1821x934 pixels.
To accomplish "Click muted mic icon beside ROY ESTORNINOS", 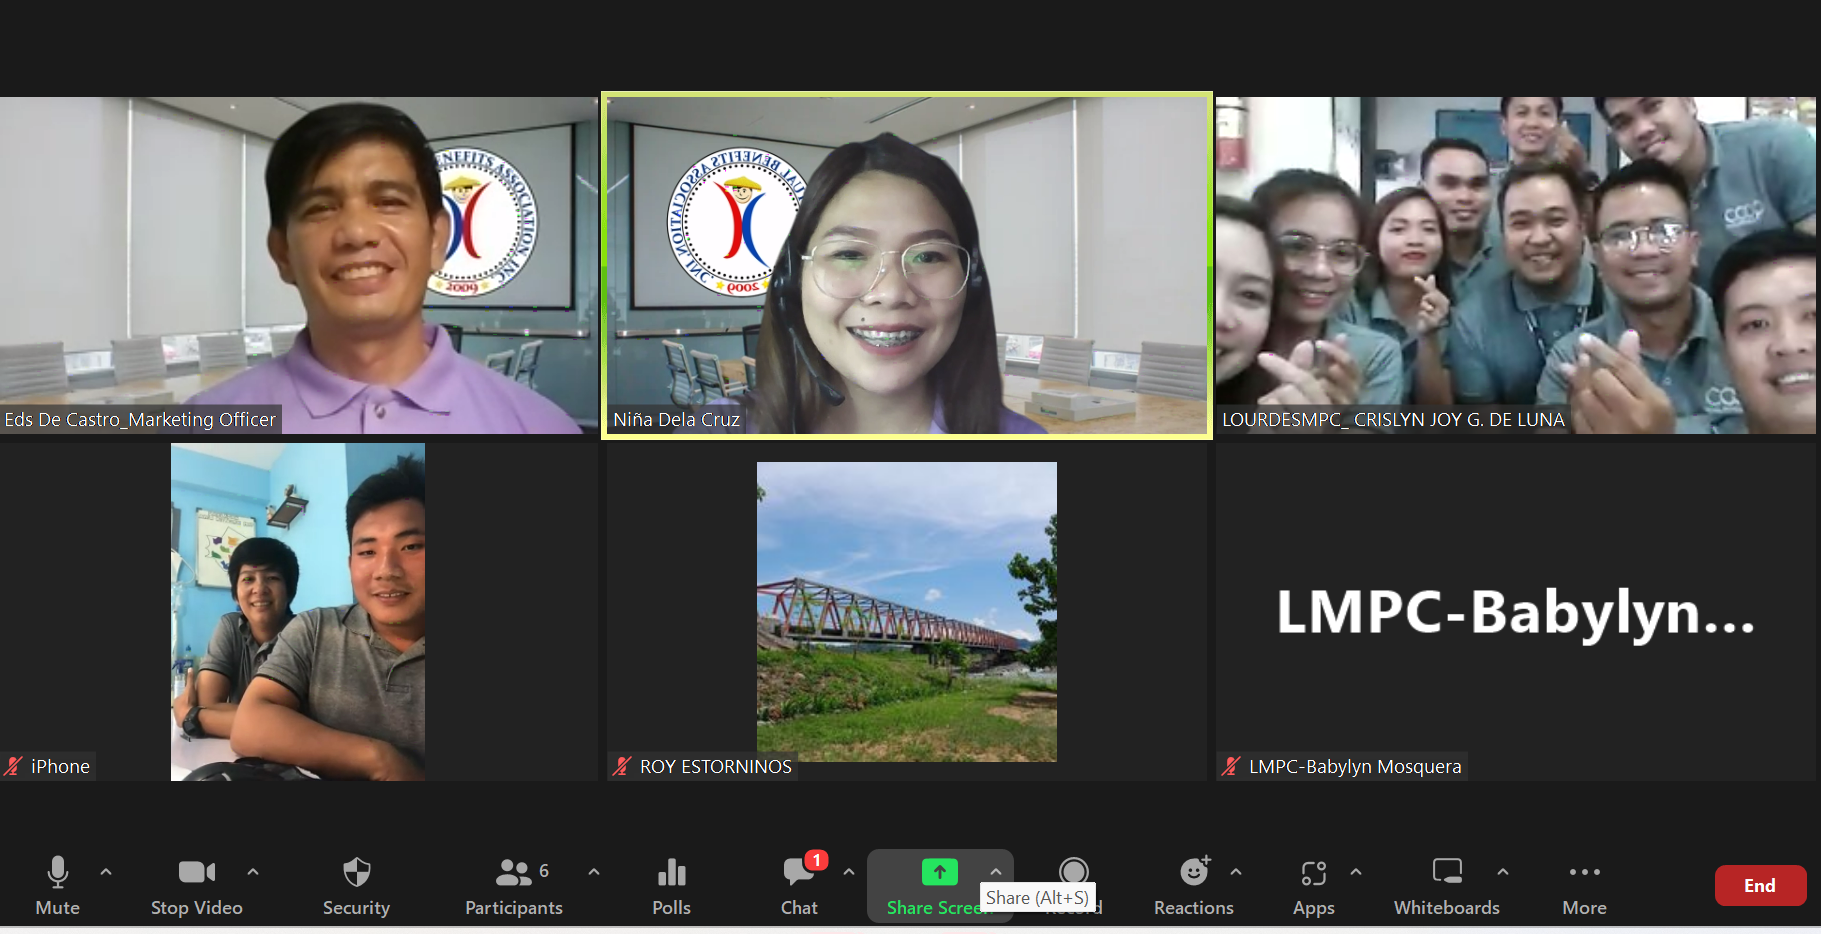I will 622,767.
